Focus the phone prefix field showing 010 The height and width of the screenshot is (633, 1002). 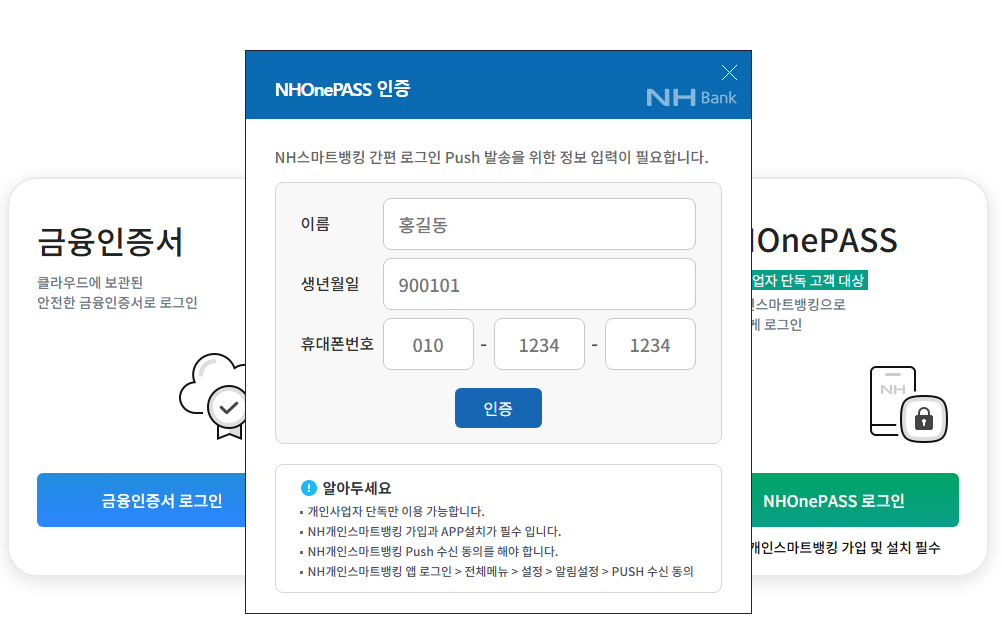[428, 344]
